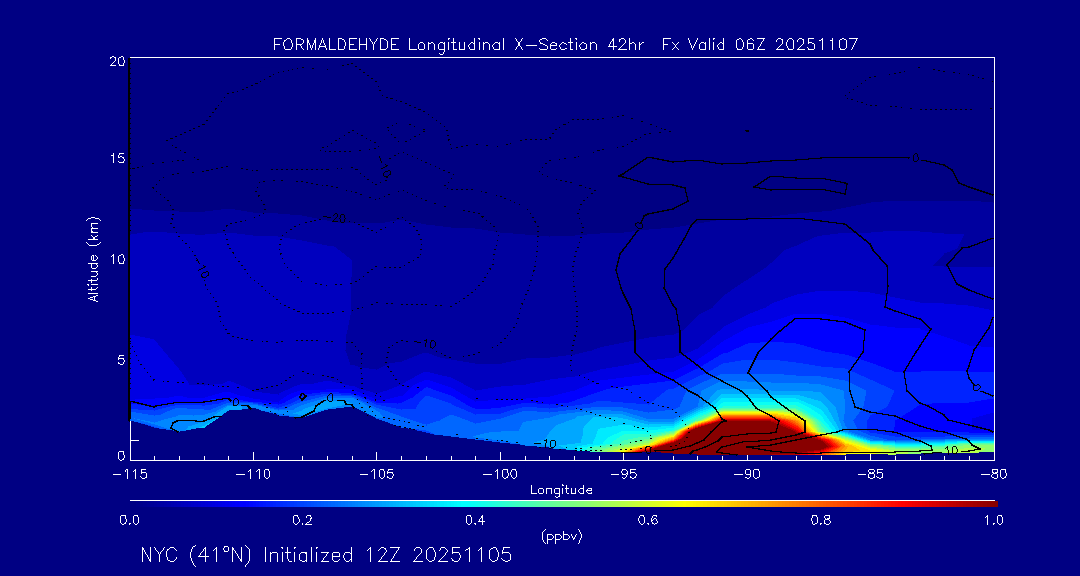Click the '(ppbv)' units label

click(561, 537)
